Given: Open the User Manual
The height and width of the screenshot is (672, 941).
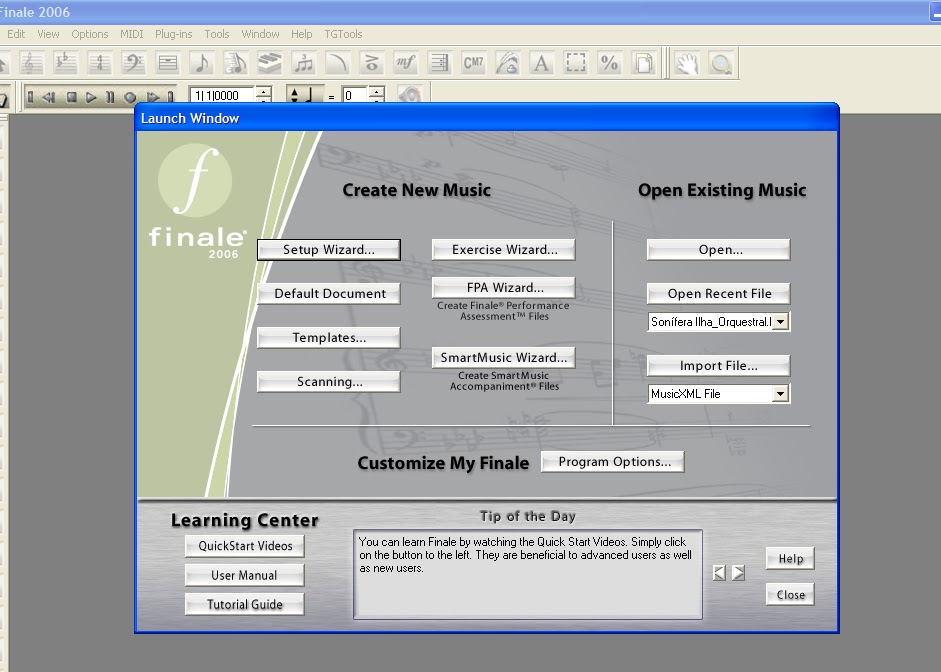Looking at the screenshot, I should (245, 575).
